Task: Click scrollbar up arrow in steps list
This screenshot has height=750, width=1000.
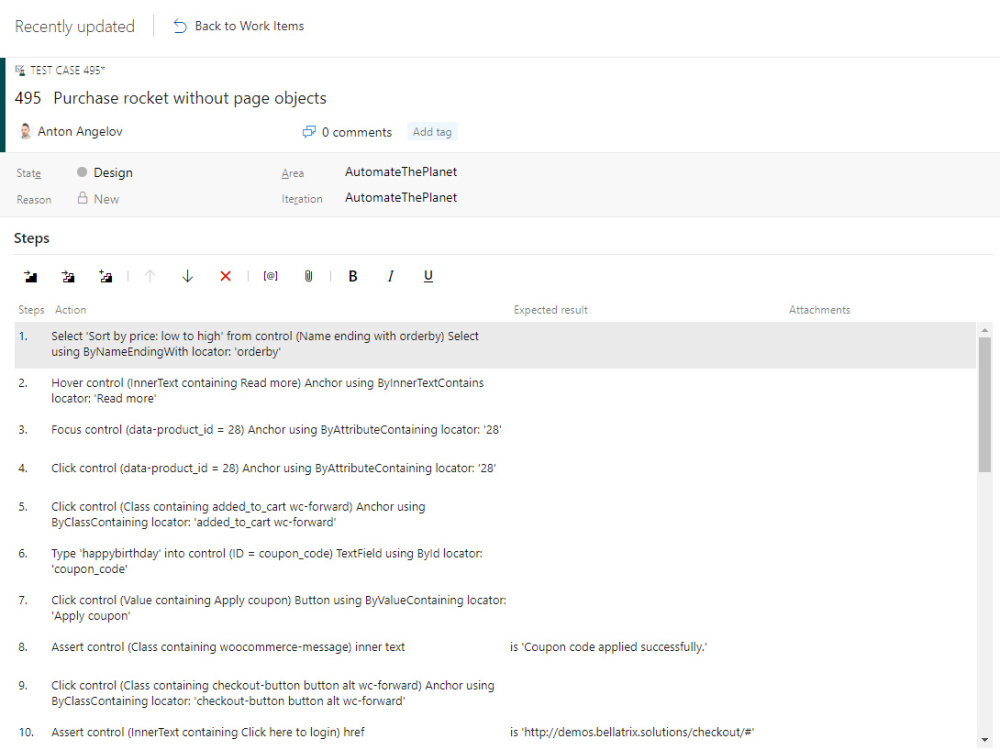Action: [985, 330]
